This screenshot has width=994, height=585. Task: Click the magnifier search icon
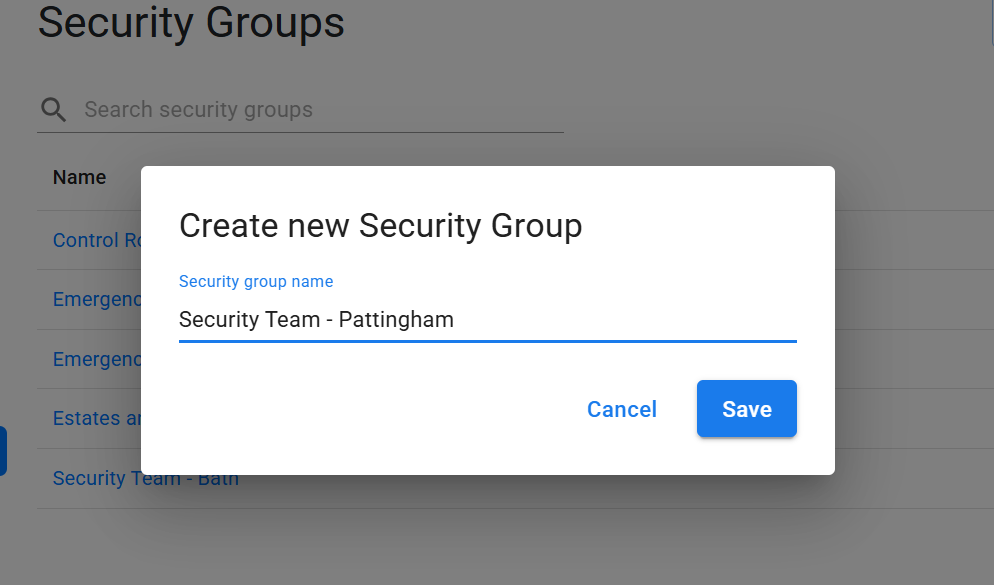point(53,110)
